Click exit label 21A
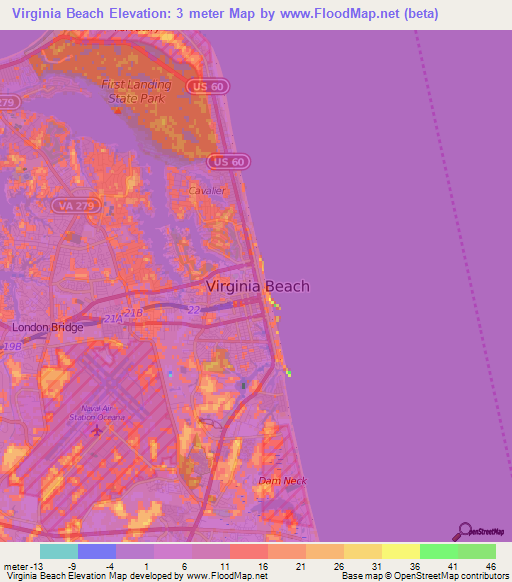Image resolution: width=512 pixels, height=582 pixels. coord(113,319)
